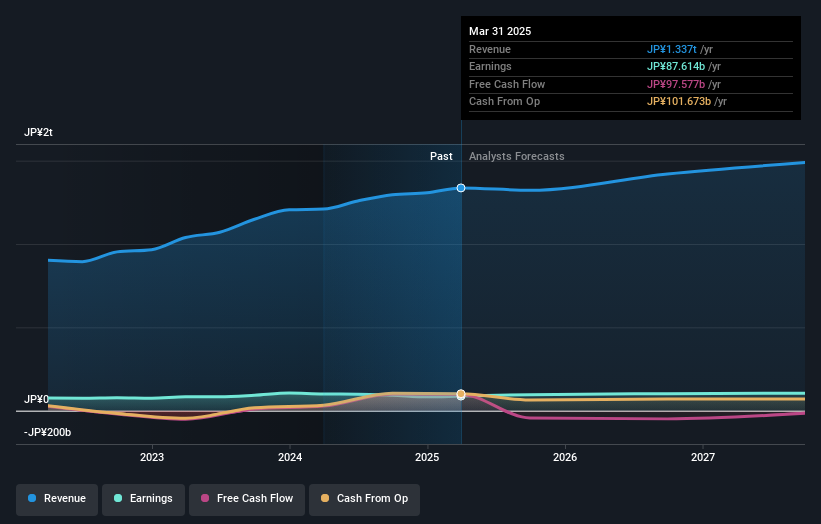Click the Free Cash Flow label in tooltip
The width and height of the screenshot is (821, 524).
(507, 84)
